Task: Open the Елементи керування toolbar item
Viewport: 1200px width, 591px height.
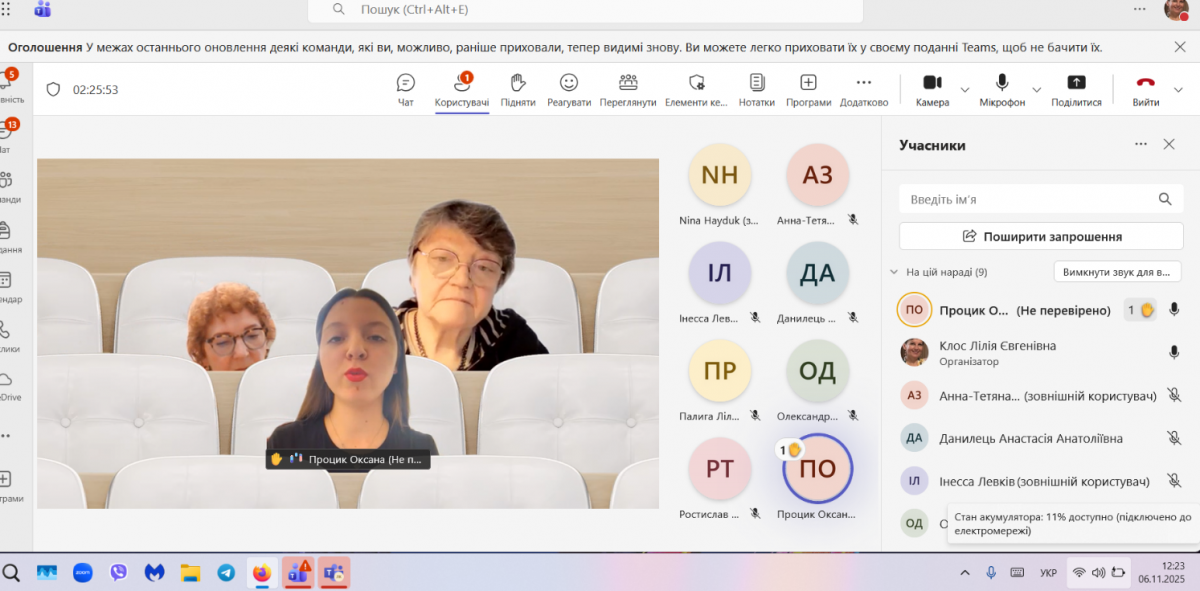Action: (696, 89)
